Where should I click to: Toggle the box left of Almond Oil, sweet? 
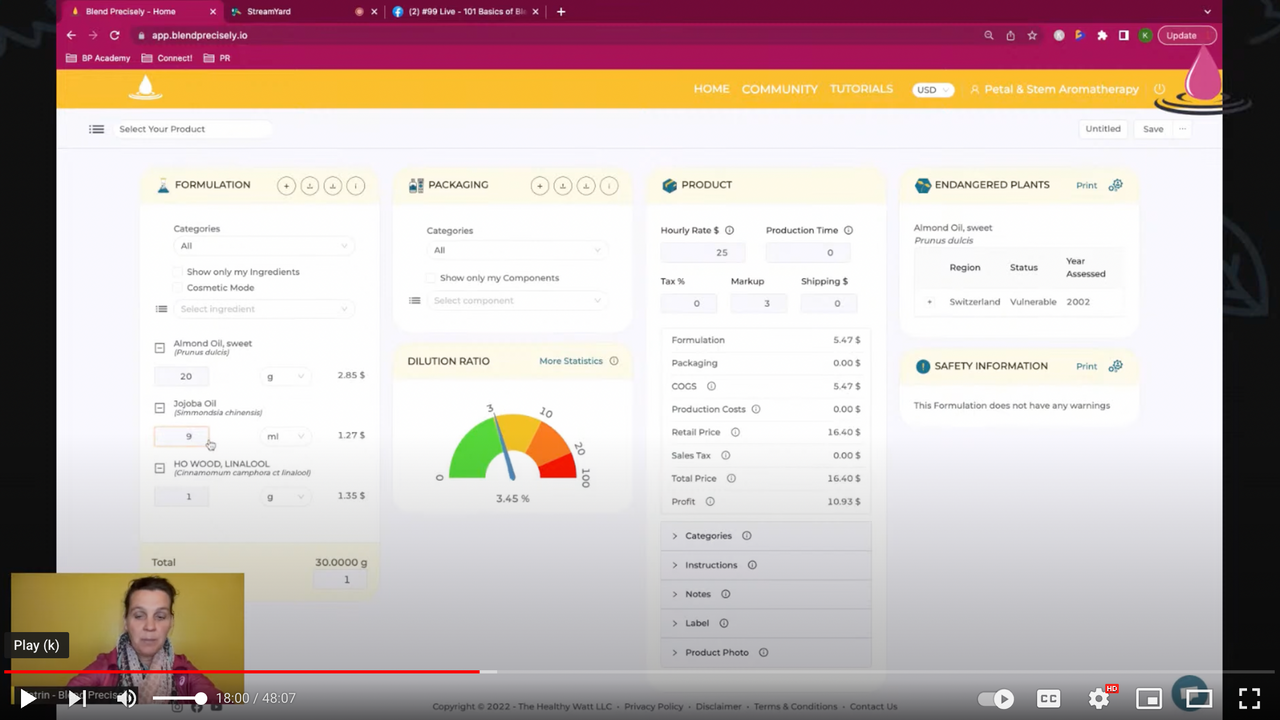(159, 348)
